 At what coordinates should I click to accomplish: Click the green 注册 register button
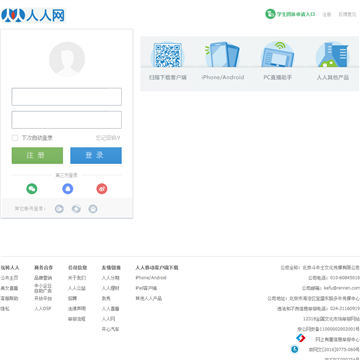coord(37,155)
